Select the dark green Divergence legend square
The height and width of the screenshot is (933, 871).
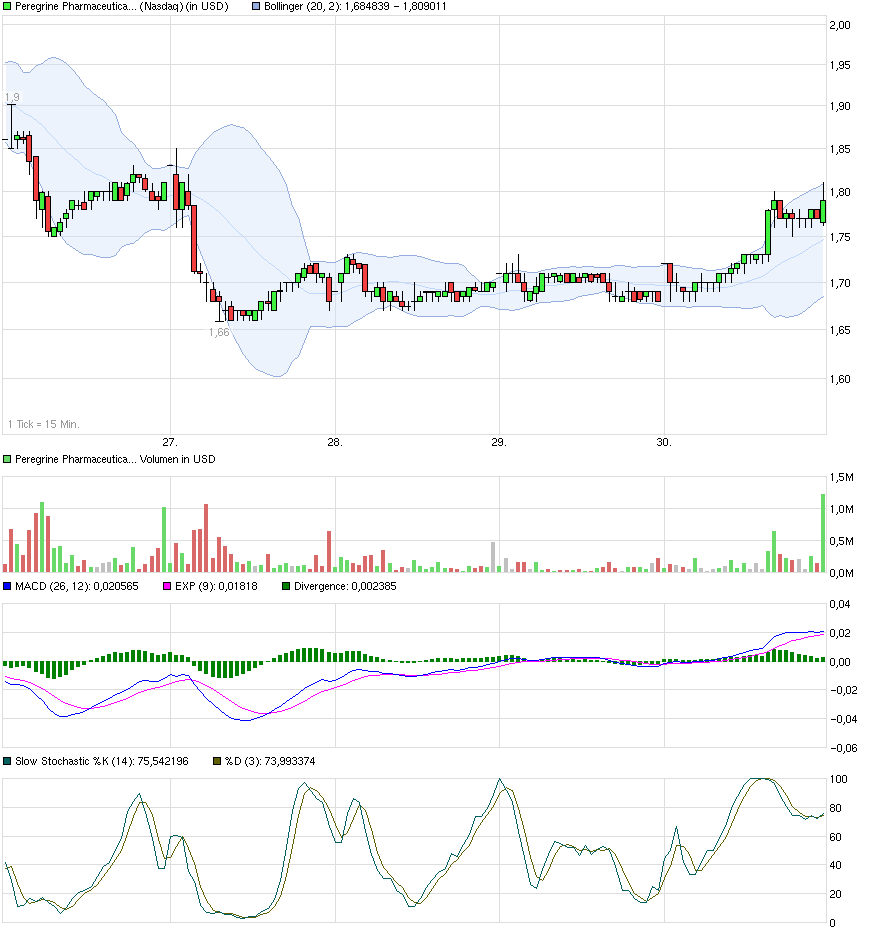[x=285, y=587]
